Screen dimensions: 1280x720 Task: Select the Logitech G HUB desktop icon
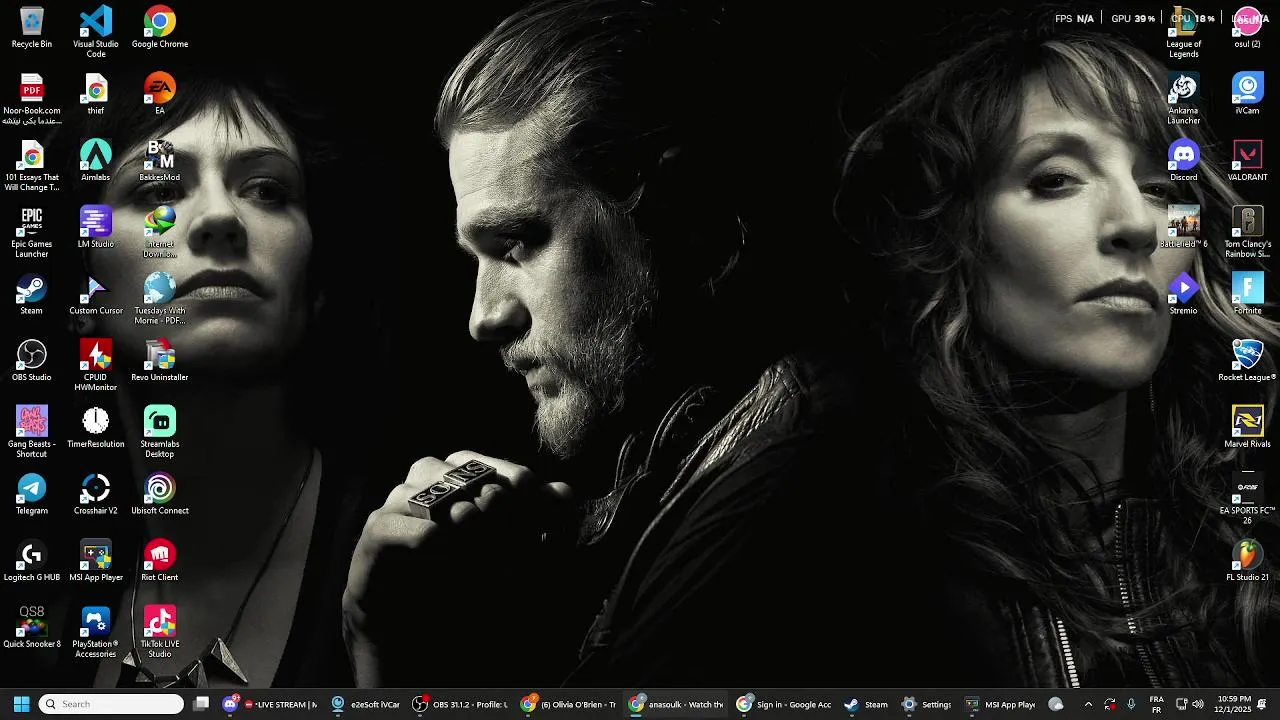pos(32,560)
